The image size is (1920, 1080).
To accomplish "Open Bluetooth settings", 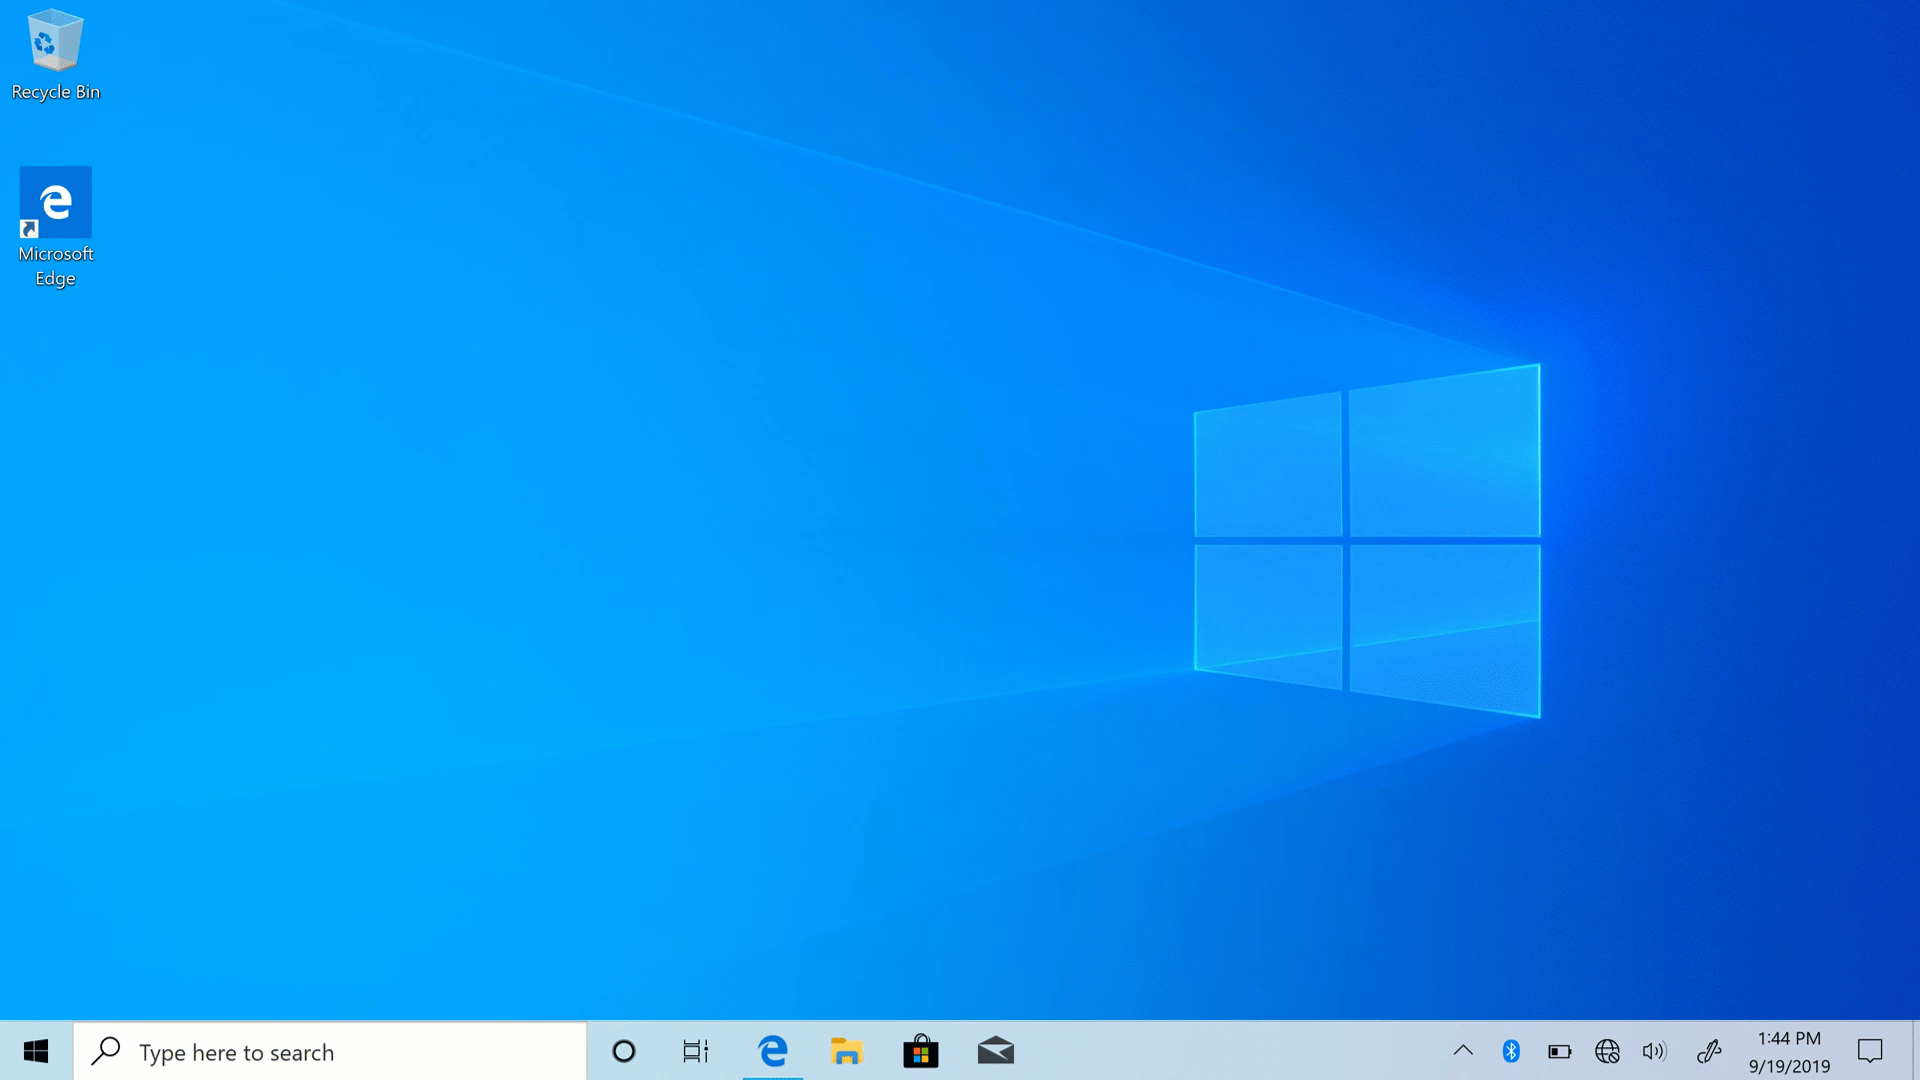I will (x=1509, y=1051).
